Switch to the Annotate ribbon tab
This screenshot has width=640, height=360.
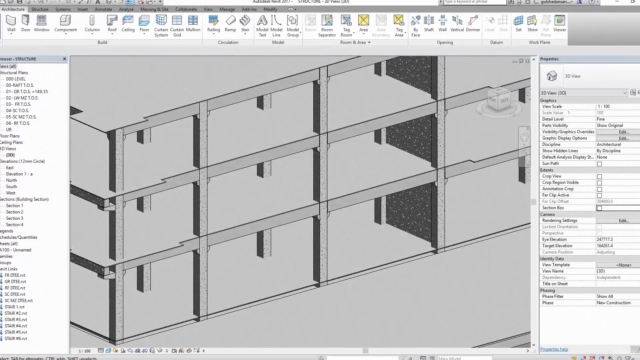click(x=103, y=9)
